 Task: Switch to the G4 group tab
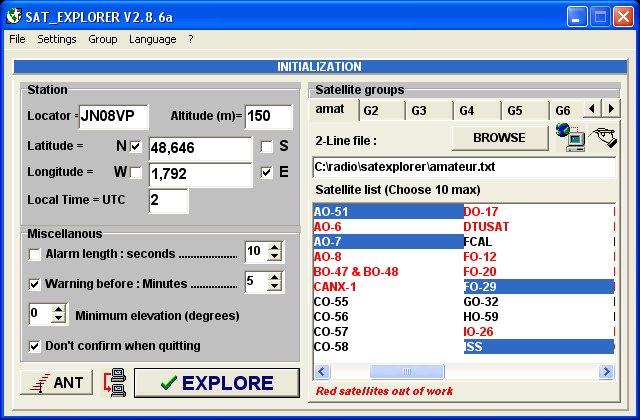tap(478, 111)
